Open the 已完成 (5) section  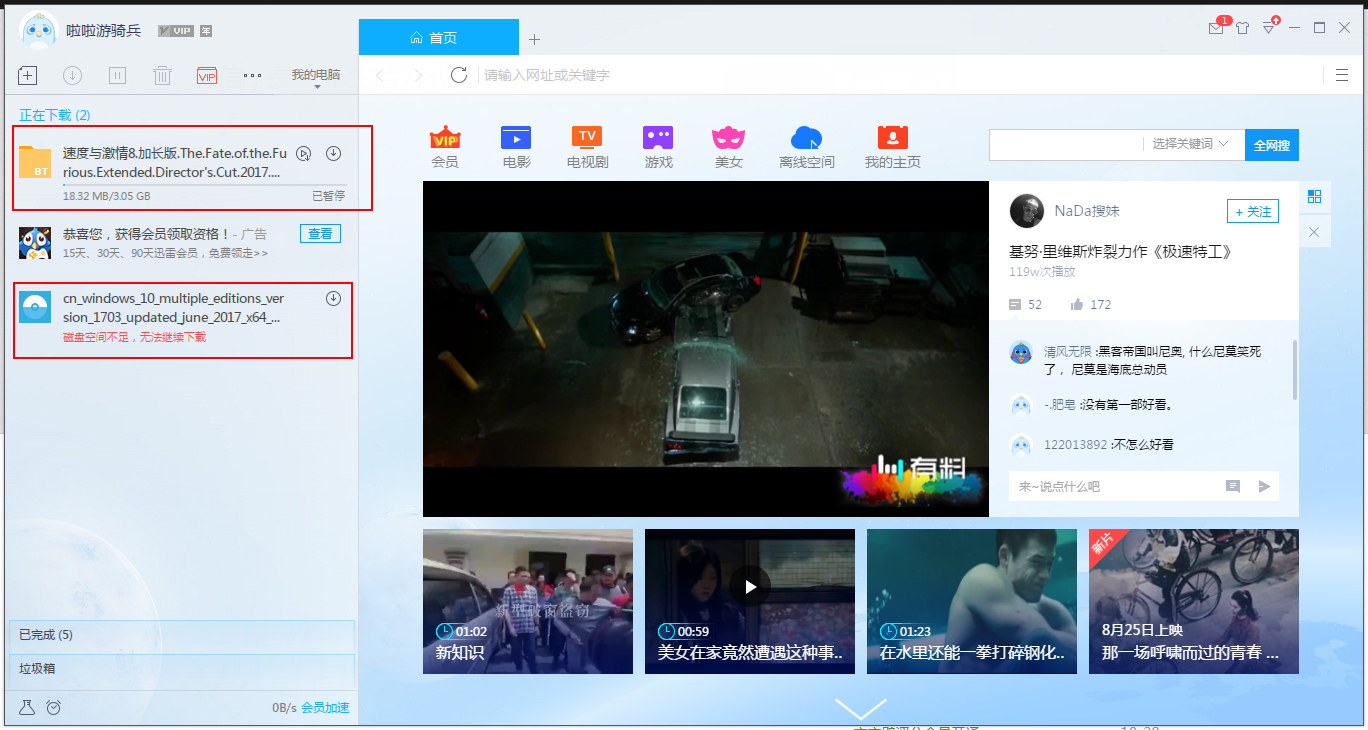click(181, 635)
